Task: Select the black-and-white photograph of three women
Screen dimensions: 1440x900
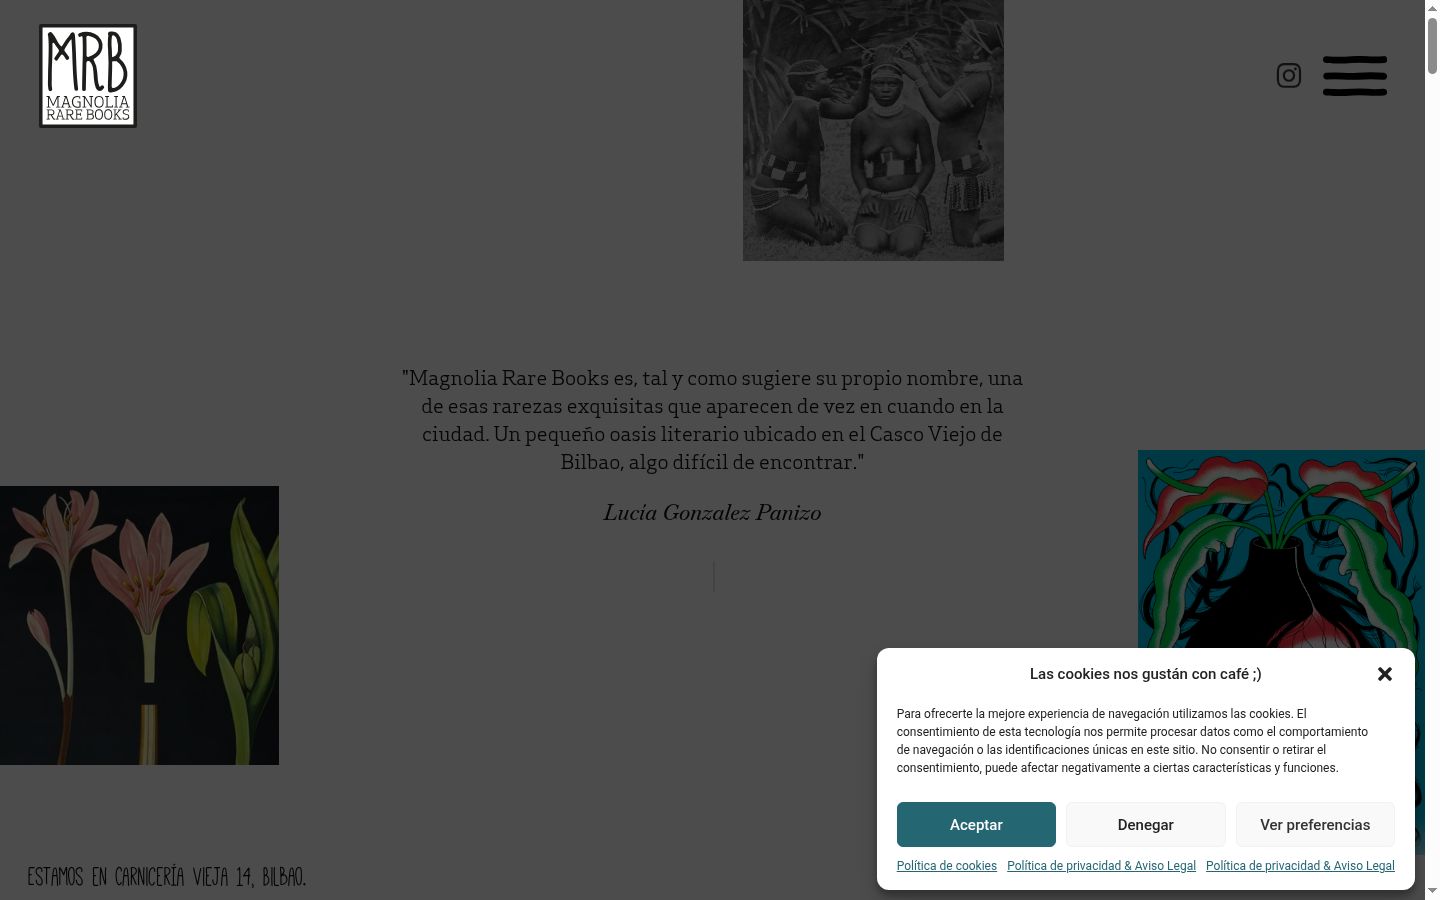Action: click(873, 130)
